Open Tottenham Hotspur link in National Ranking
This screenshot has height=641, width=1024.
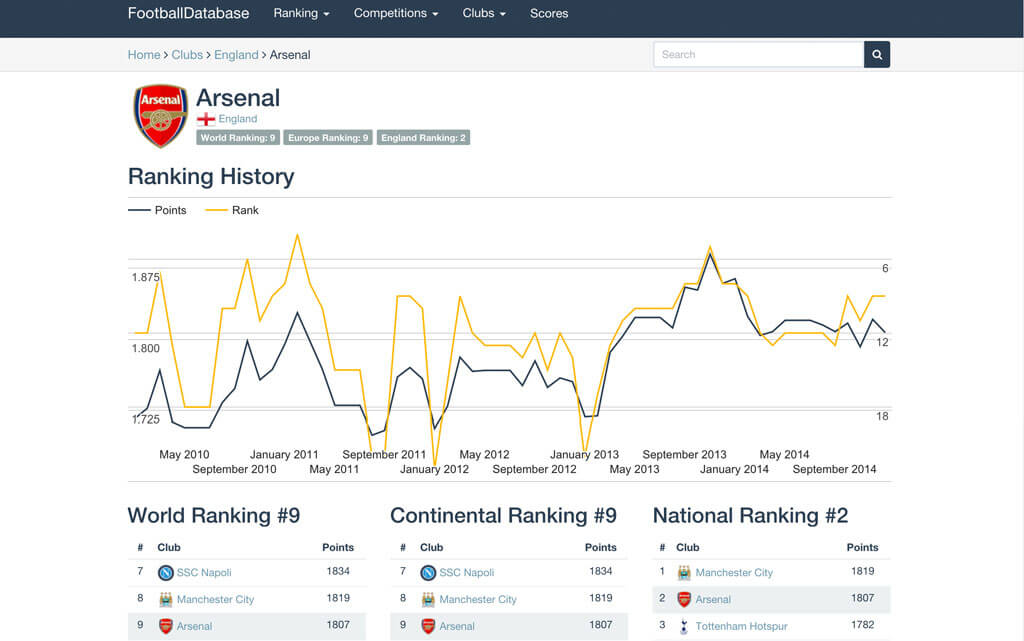tap(741, 626)
